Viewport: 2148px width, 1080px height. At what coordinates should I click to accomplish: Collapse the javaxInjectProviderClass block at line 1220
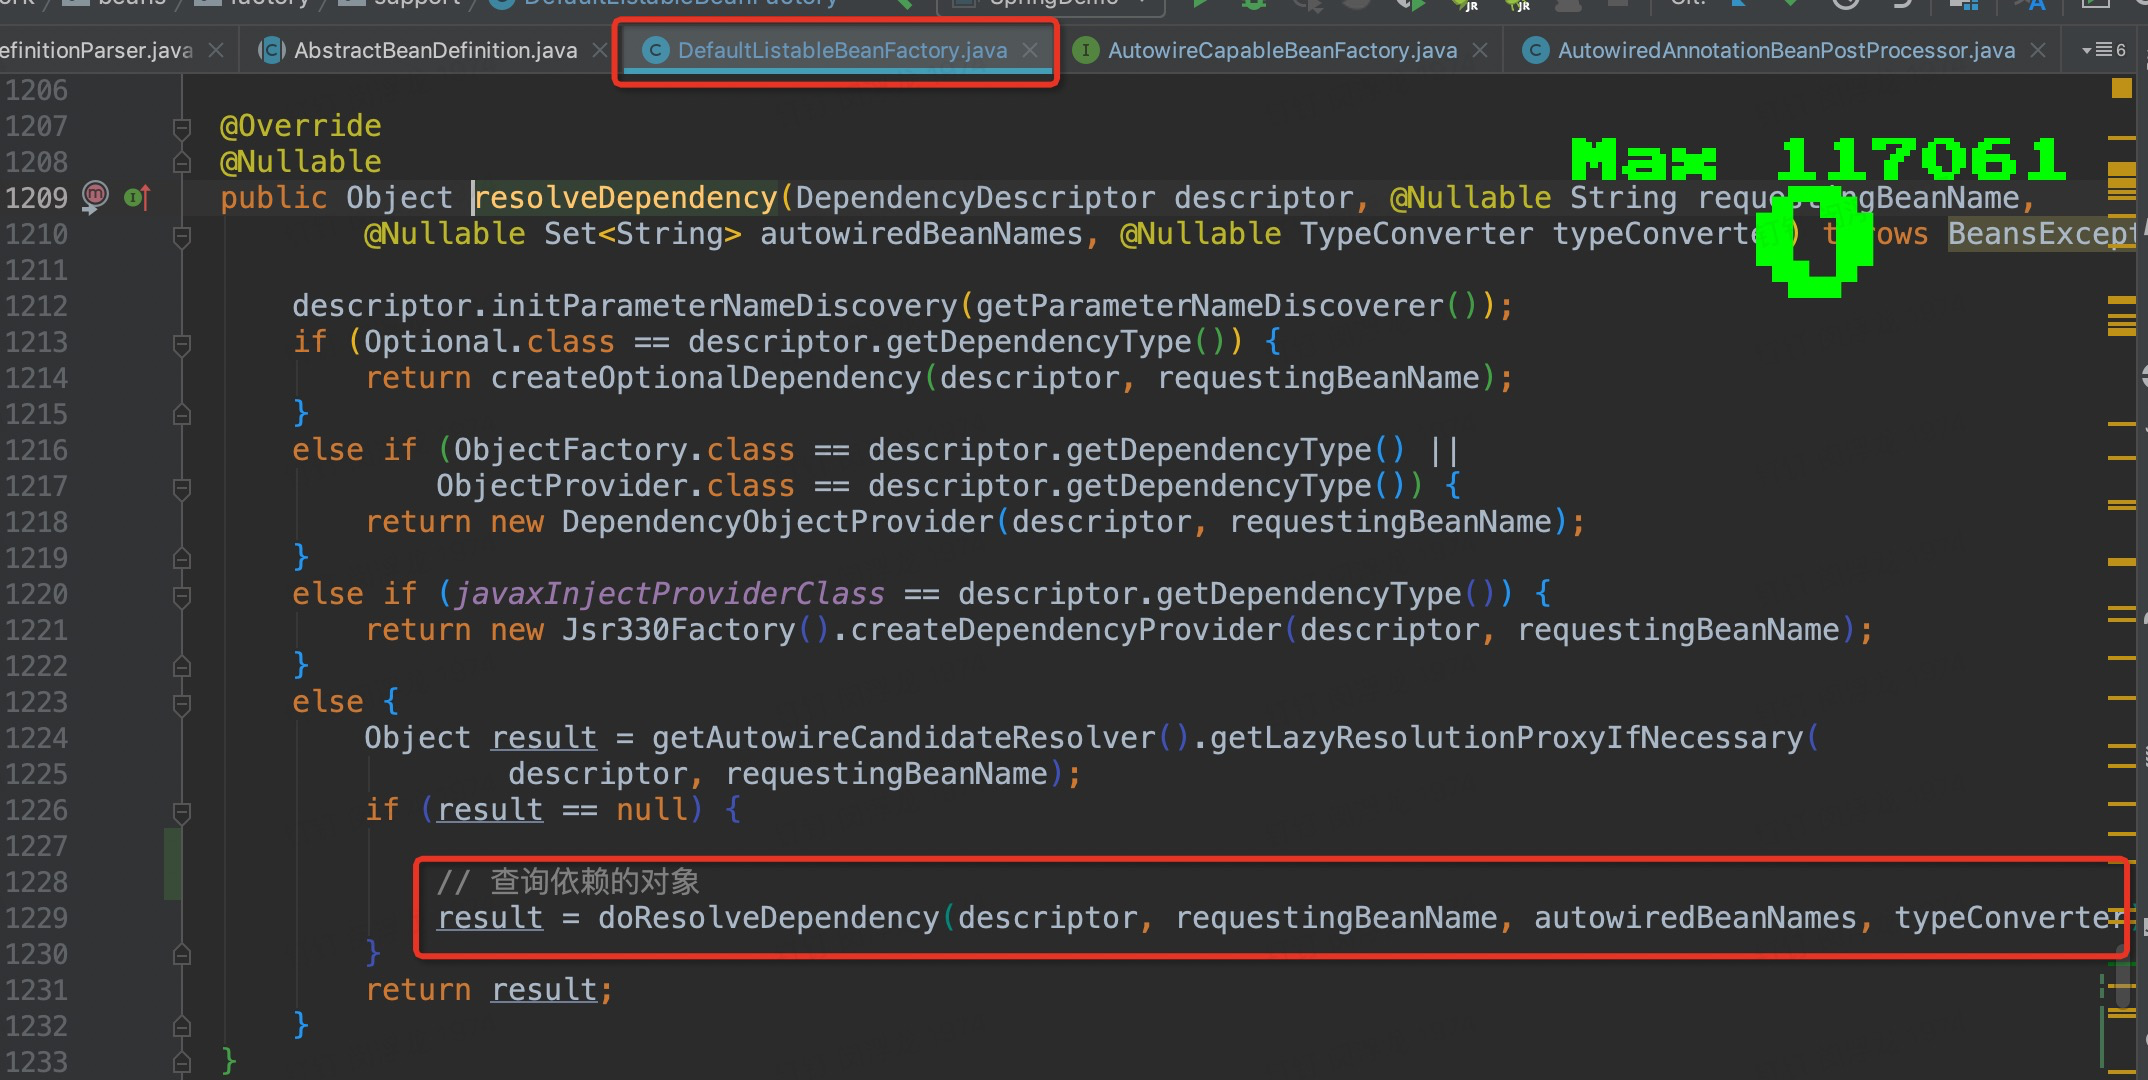pos(182,596)
